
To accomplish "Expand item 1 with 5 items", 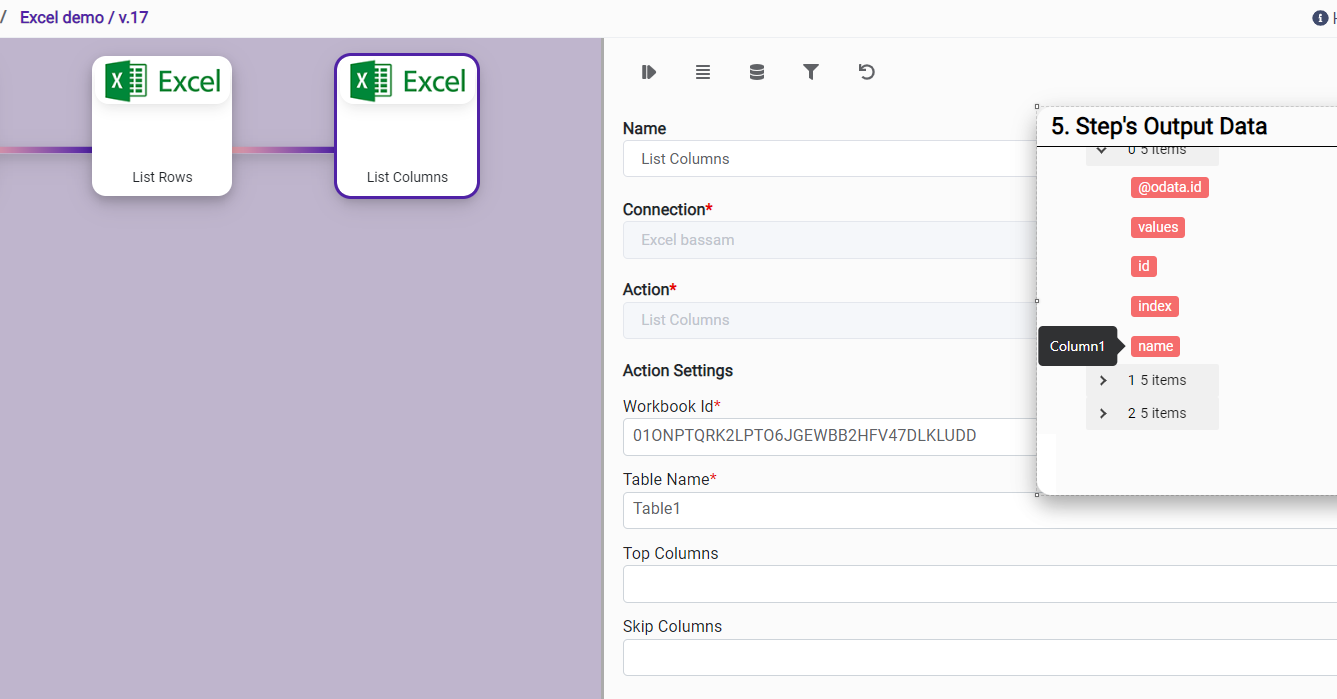I will coord(1103,381).
